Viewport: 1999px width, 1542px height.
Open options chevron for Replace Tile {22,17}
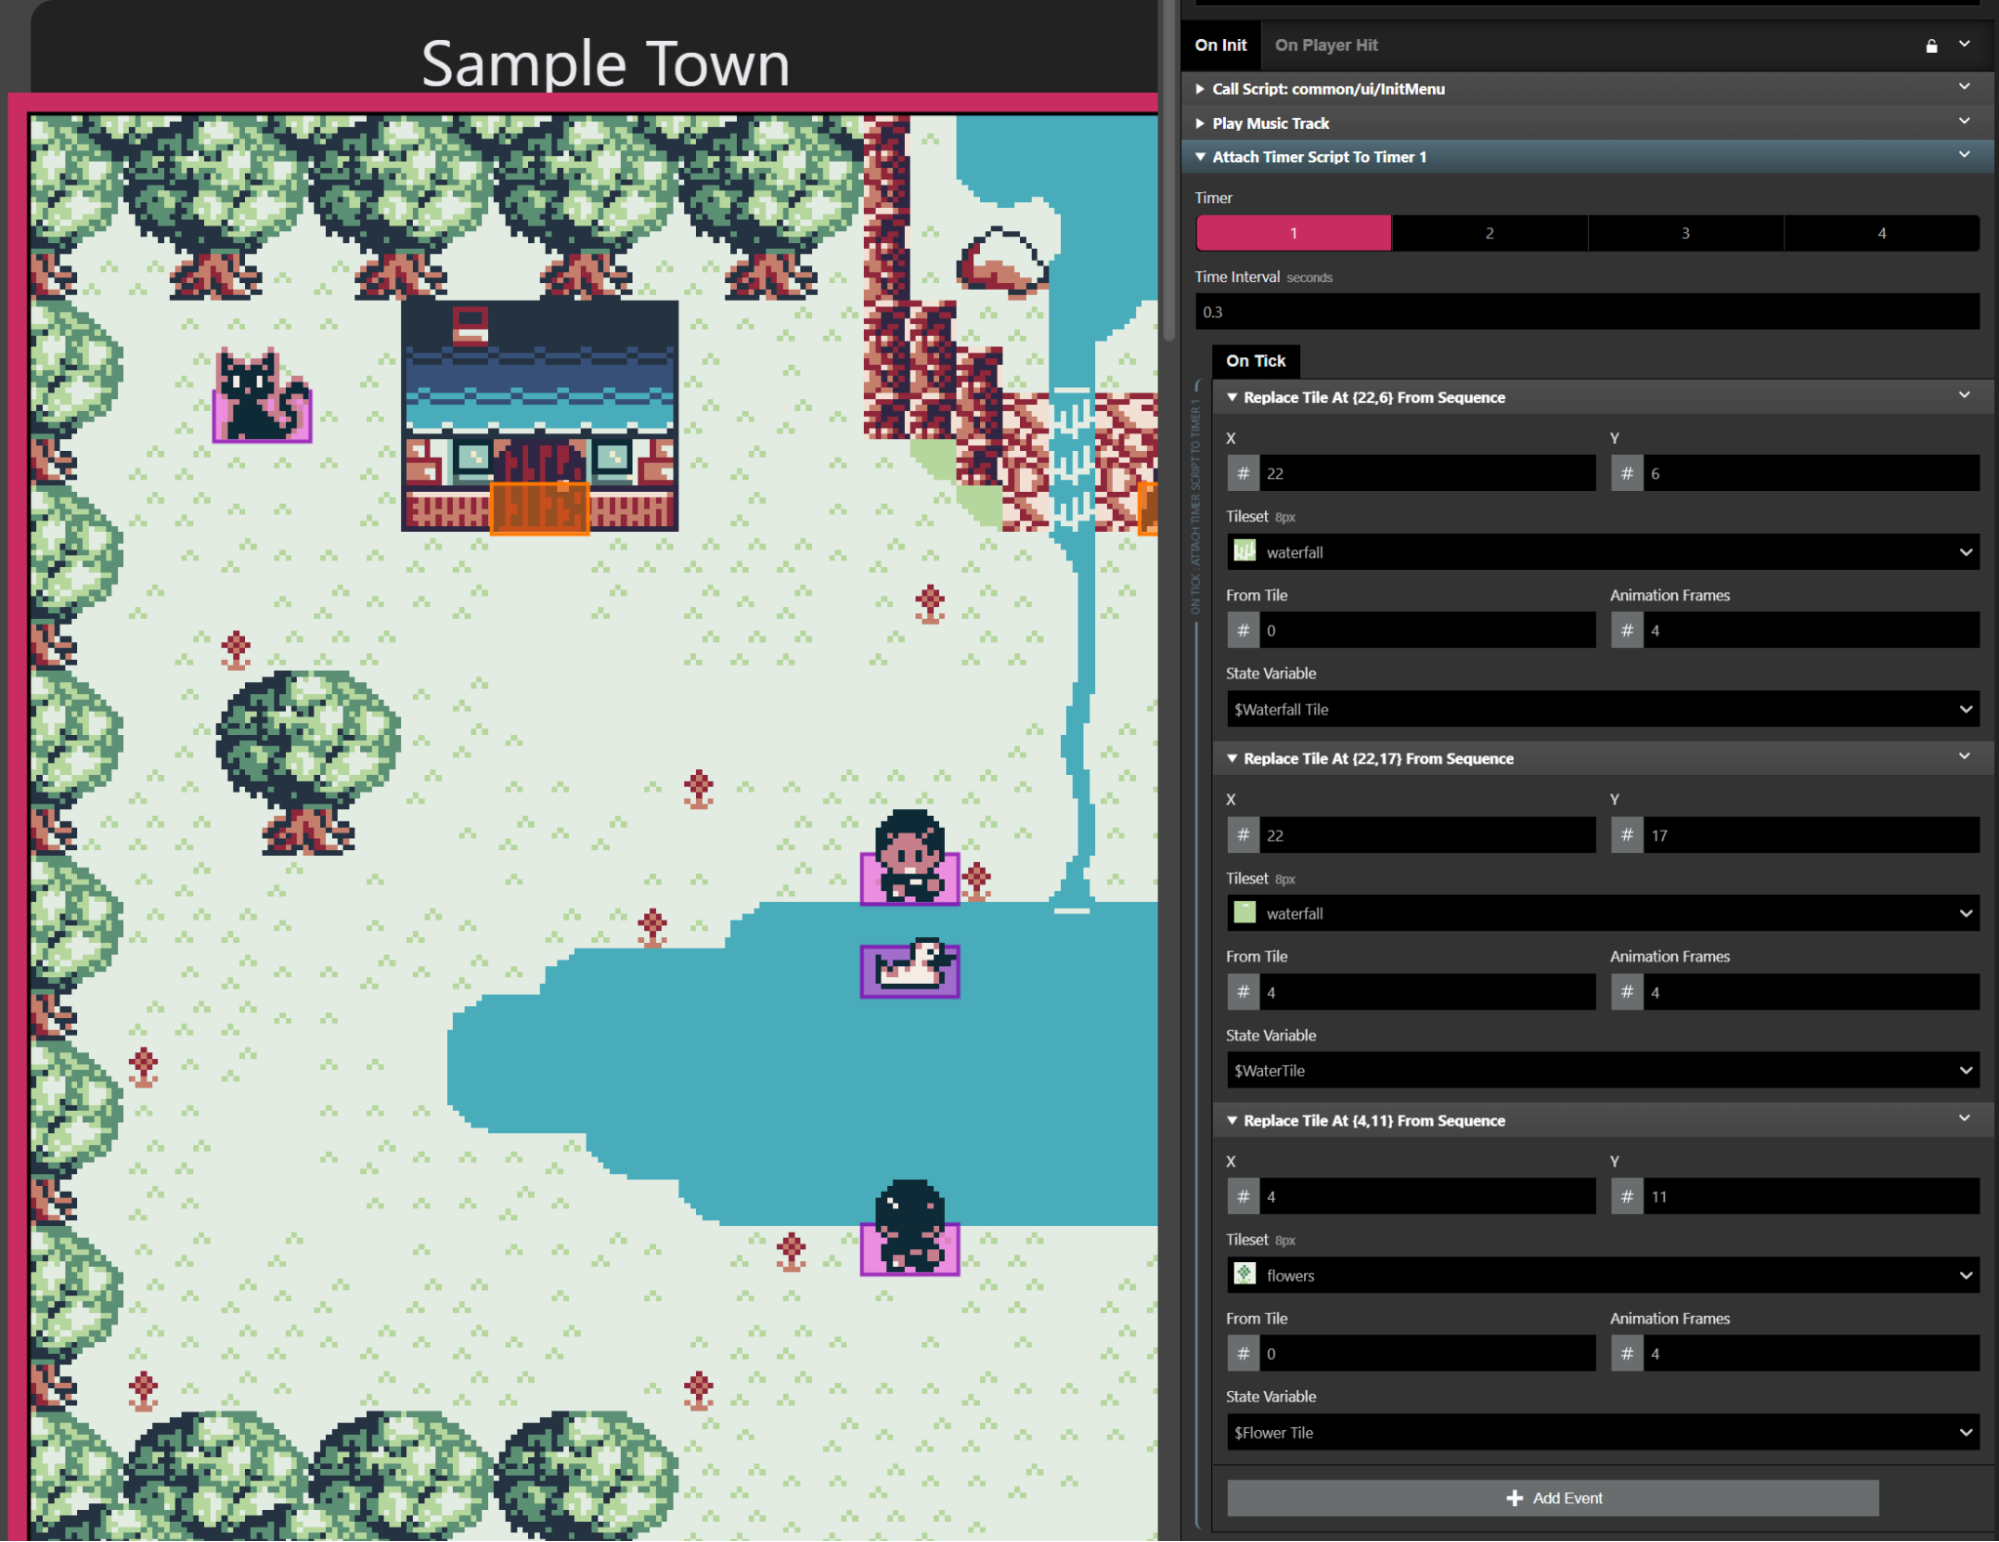point(1964,758)
